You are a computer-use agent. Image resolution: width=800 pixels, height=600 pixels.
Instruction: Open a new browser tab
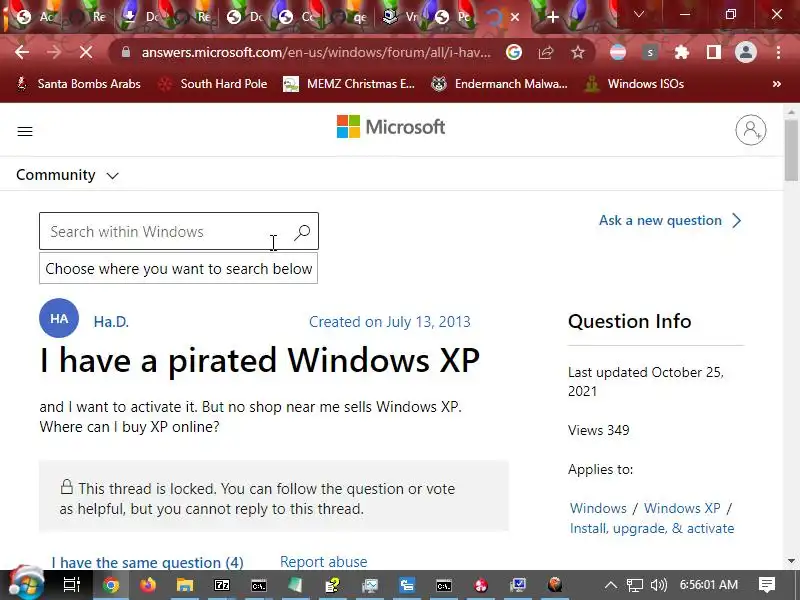point(553,17)
